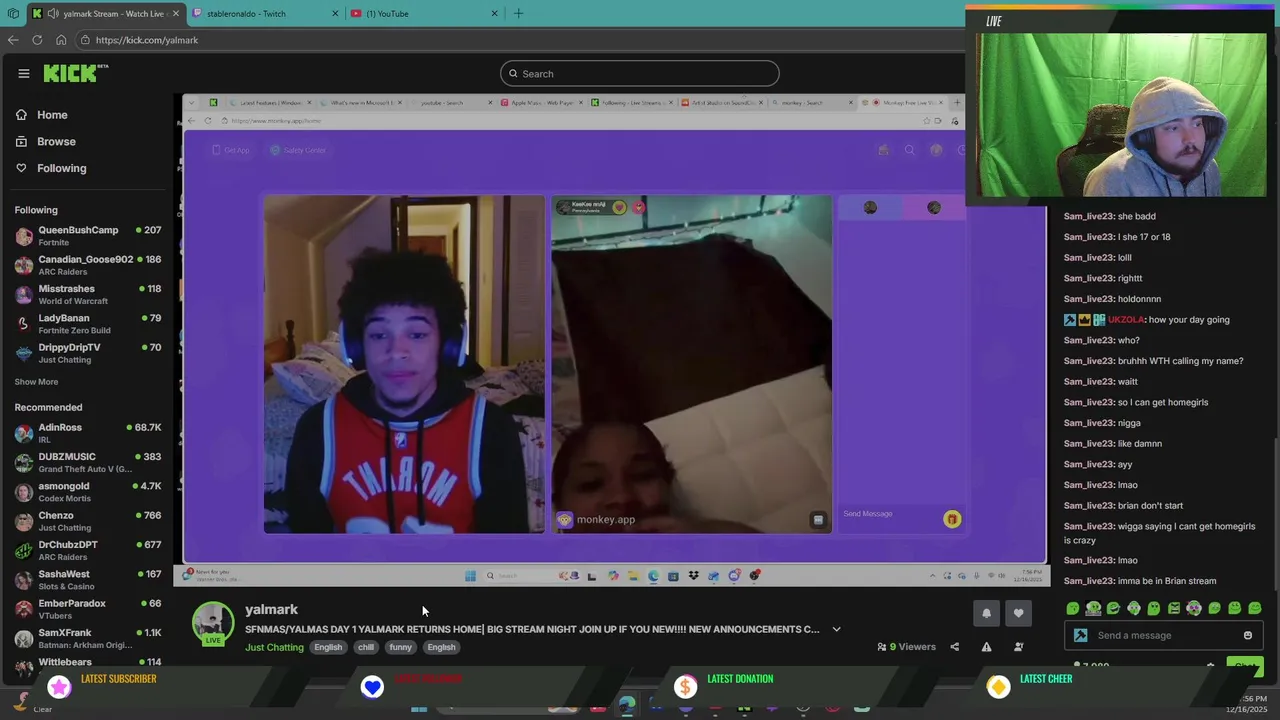Click the share icon below the stream
This screenshot has width=1280, height=720.
pos(954,647)
